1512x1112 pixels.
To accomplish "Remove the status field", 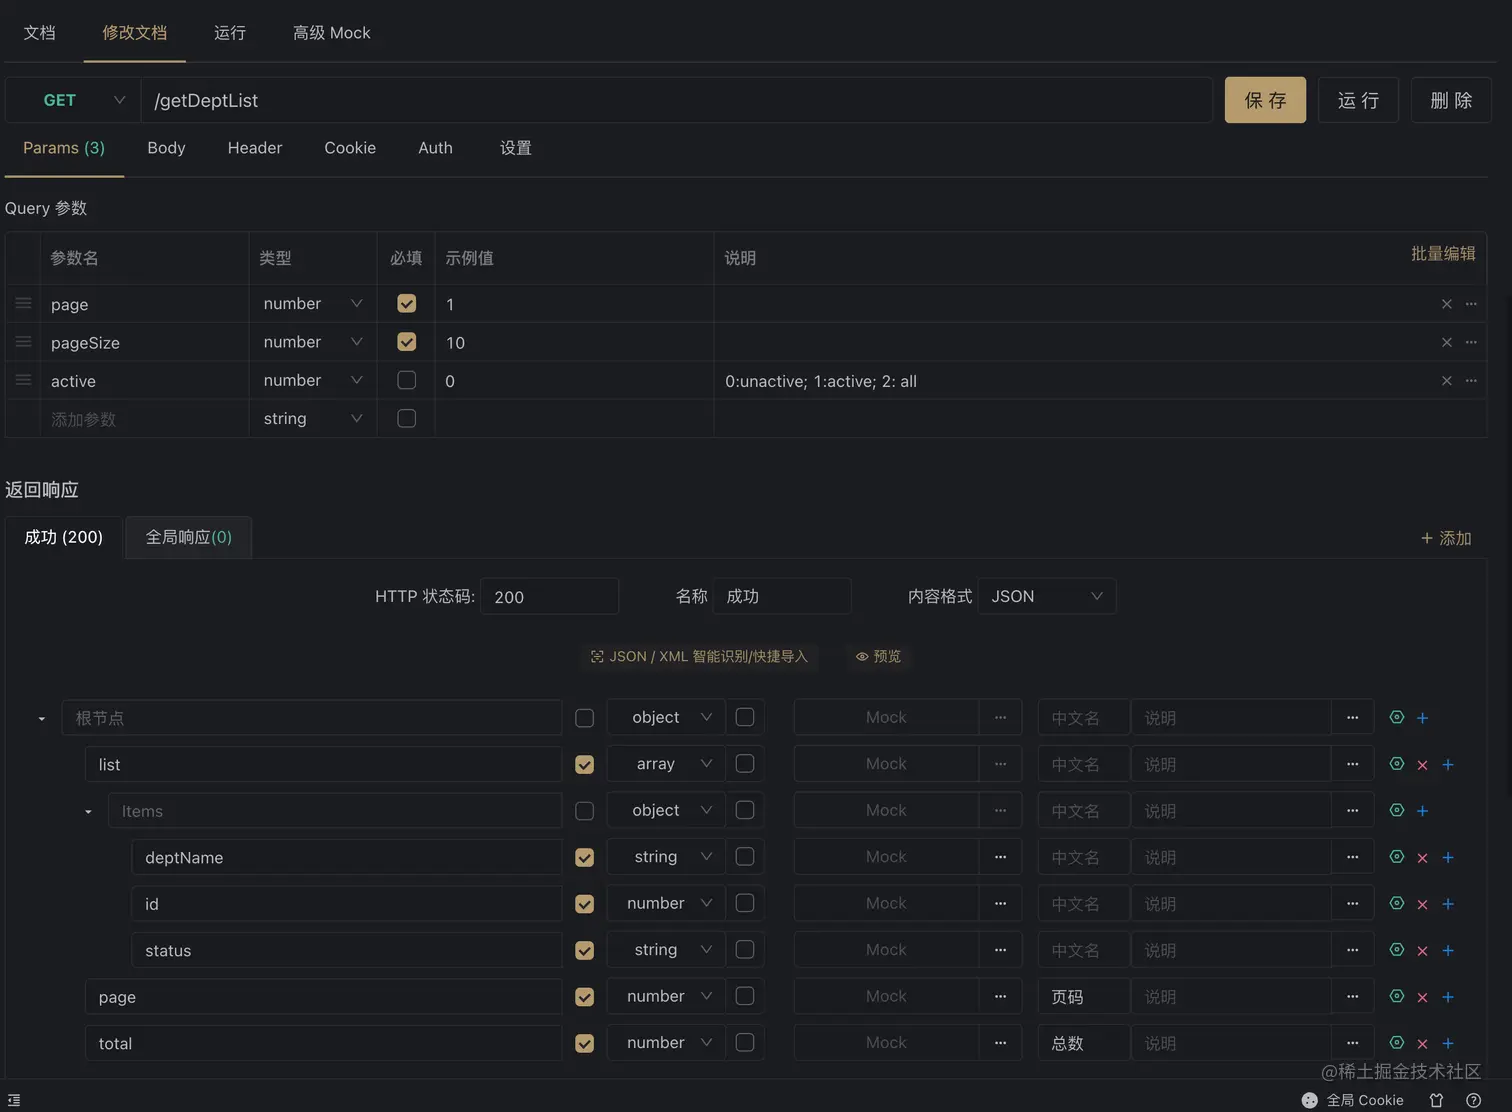I will [1422, 951].
